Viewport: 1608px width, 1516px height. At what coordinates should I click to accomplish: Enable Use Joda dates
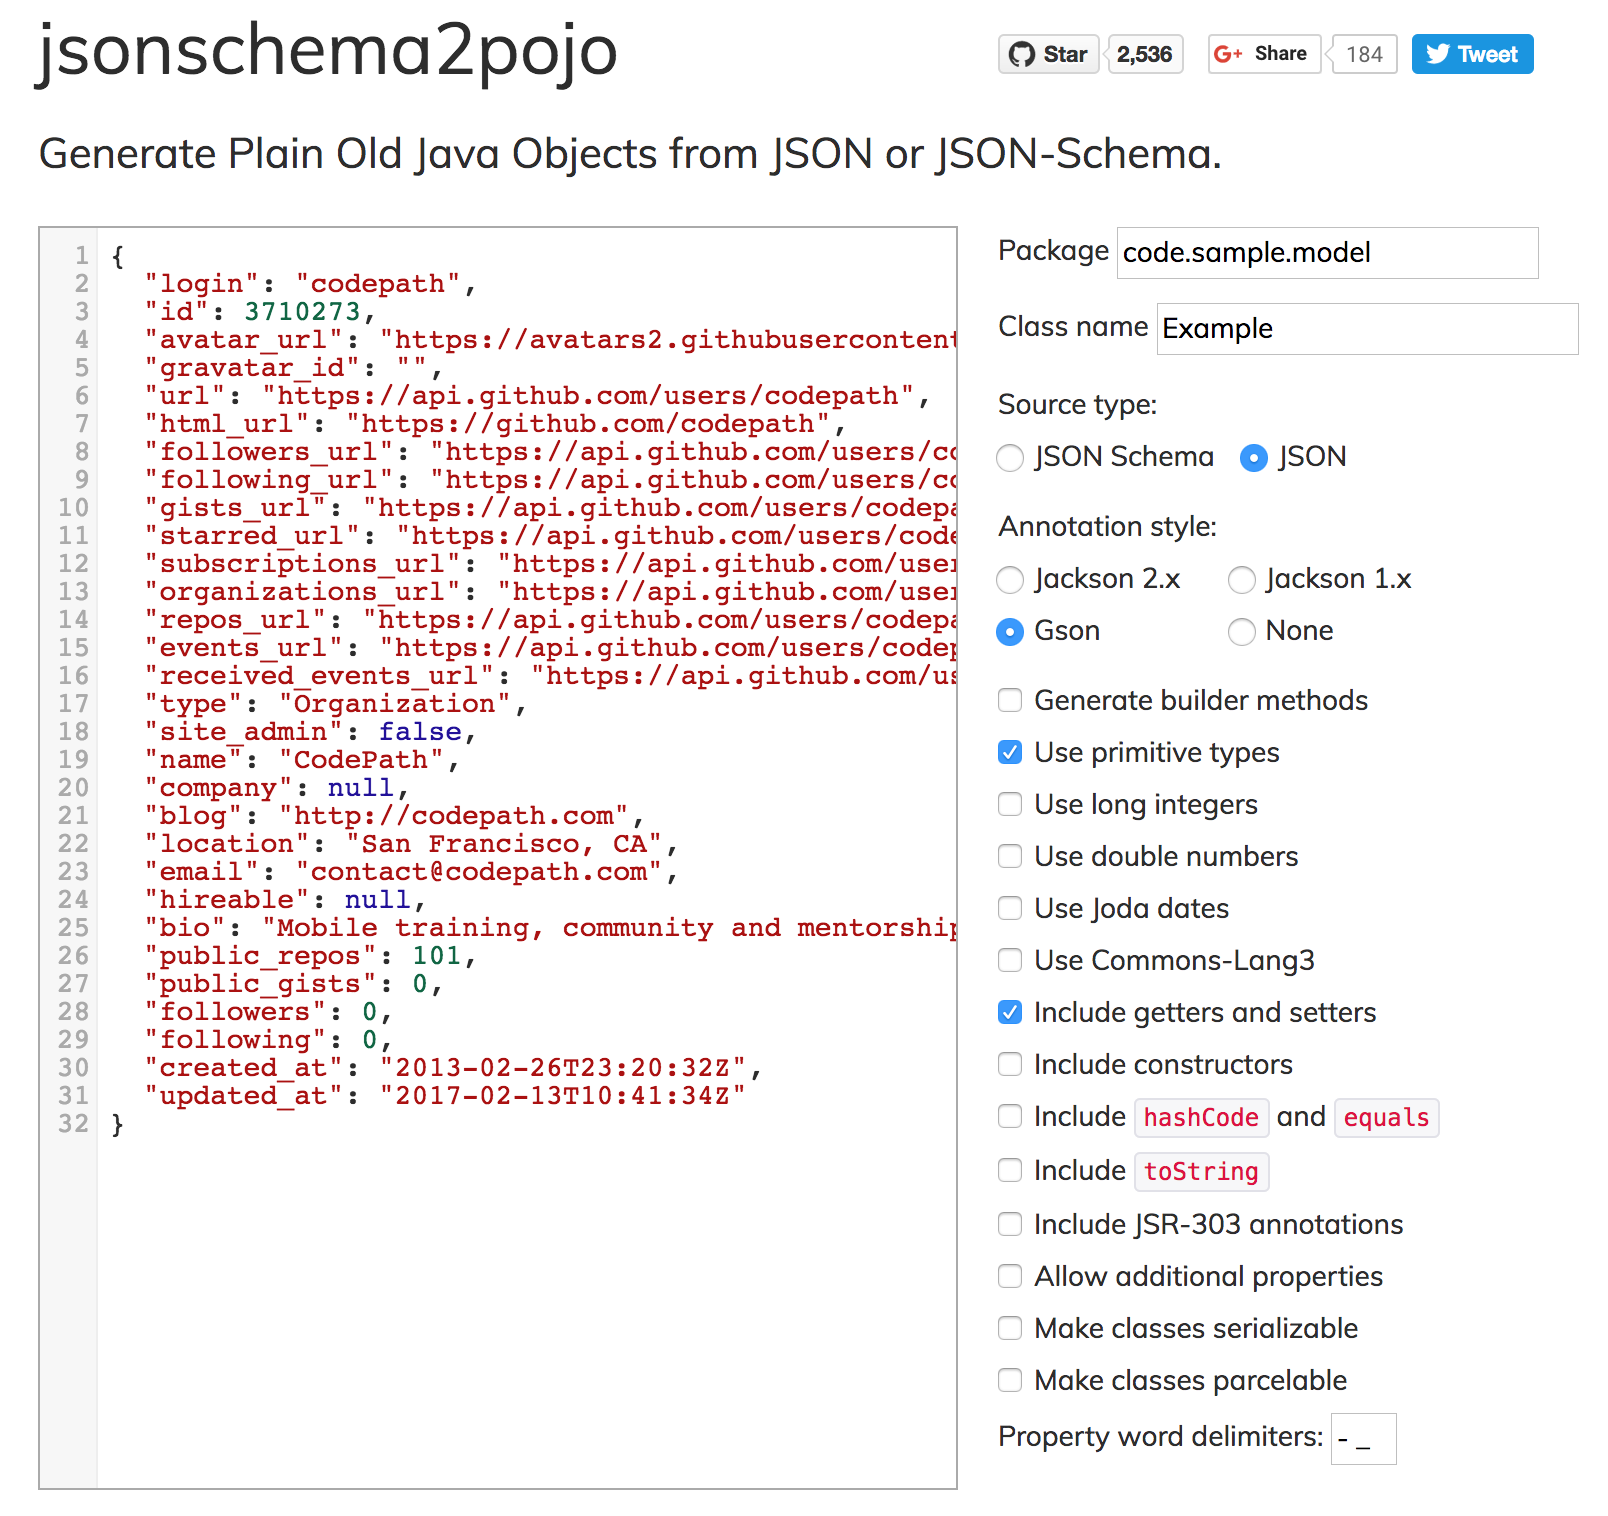pyautogui.click(x=1010, y=908)
